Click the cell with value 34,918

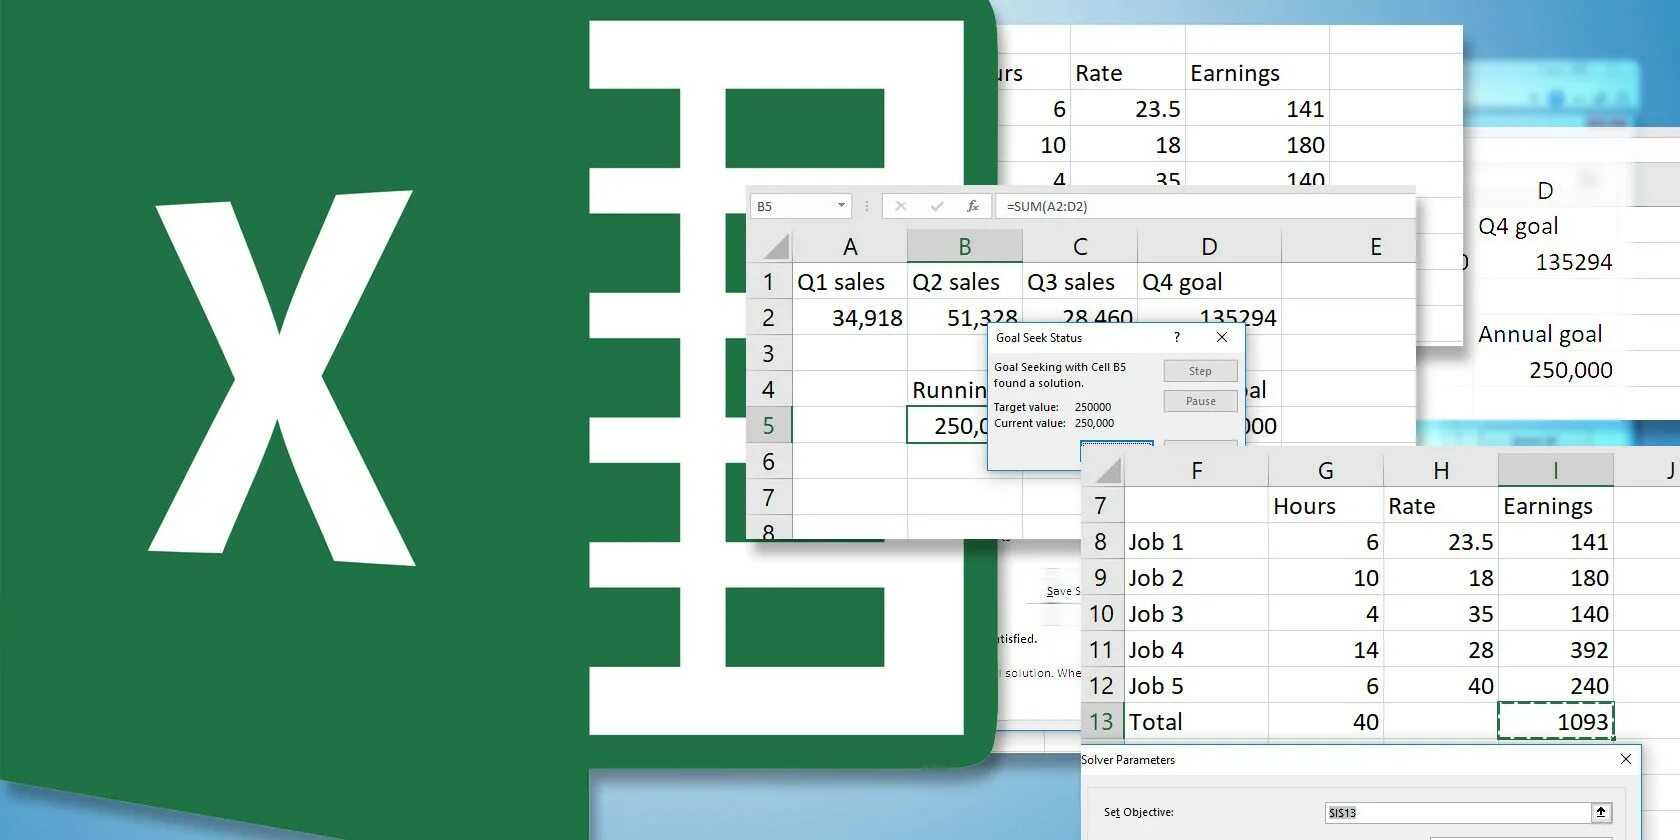pos(850,318)
